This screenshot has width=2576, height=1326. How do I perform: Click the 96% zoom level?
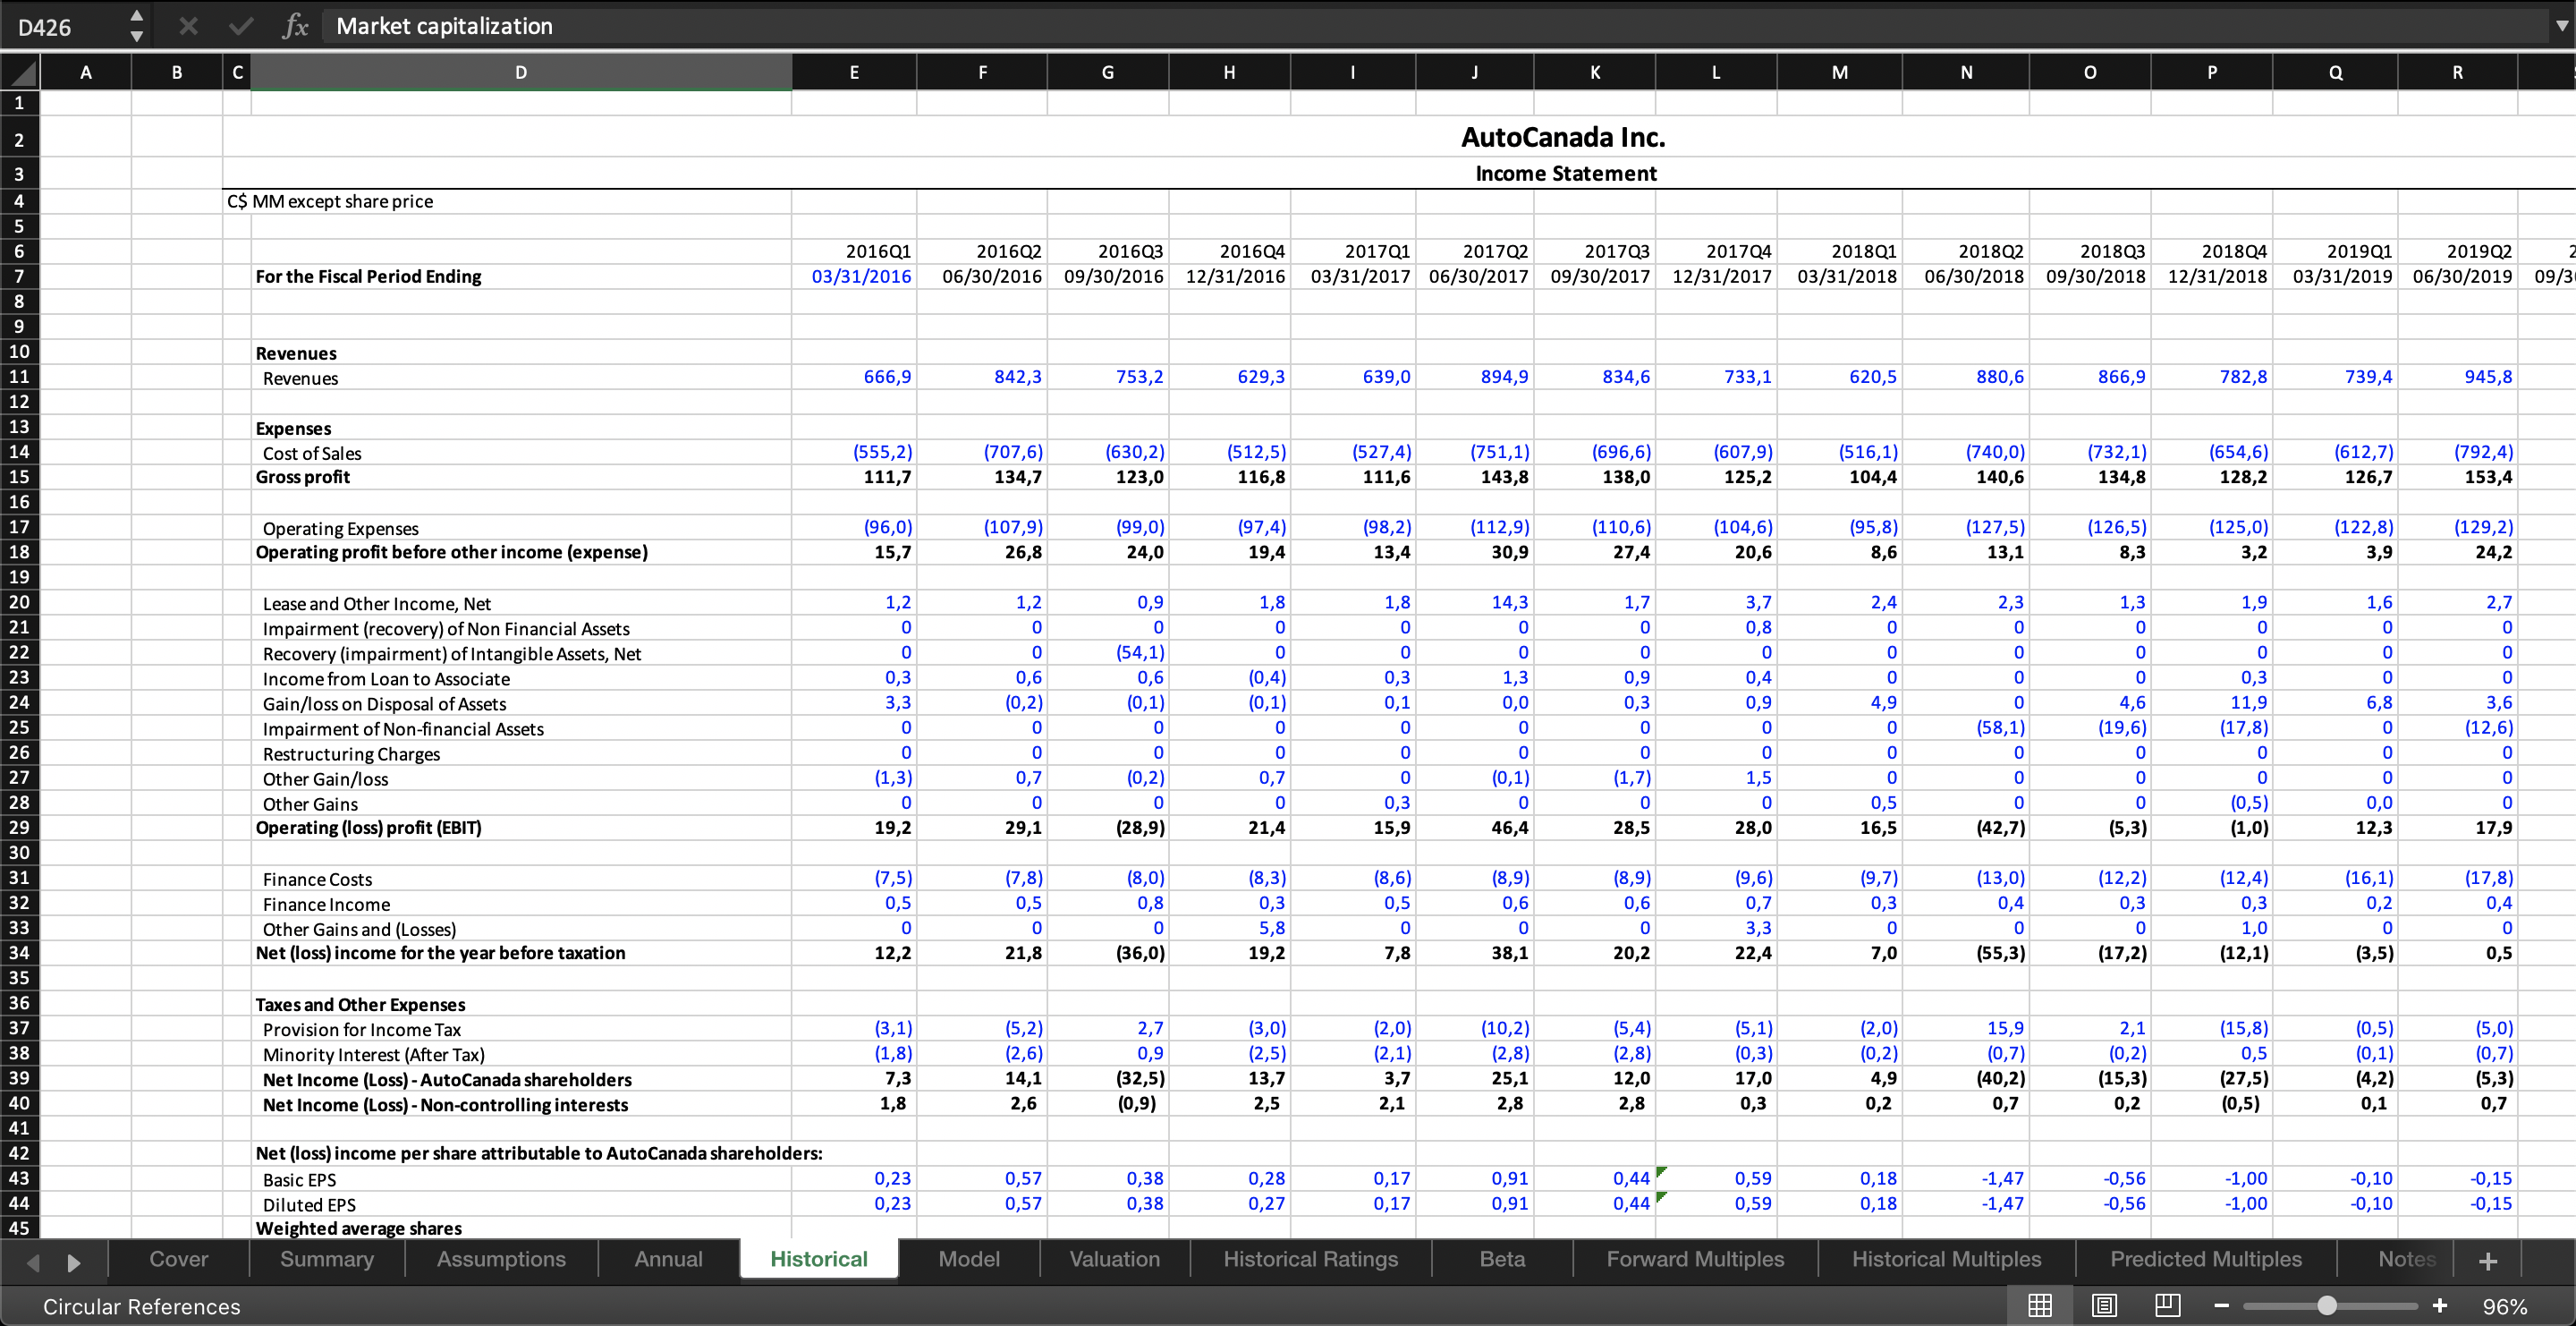[x=2505, y=1306]
